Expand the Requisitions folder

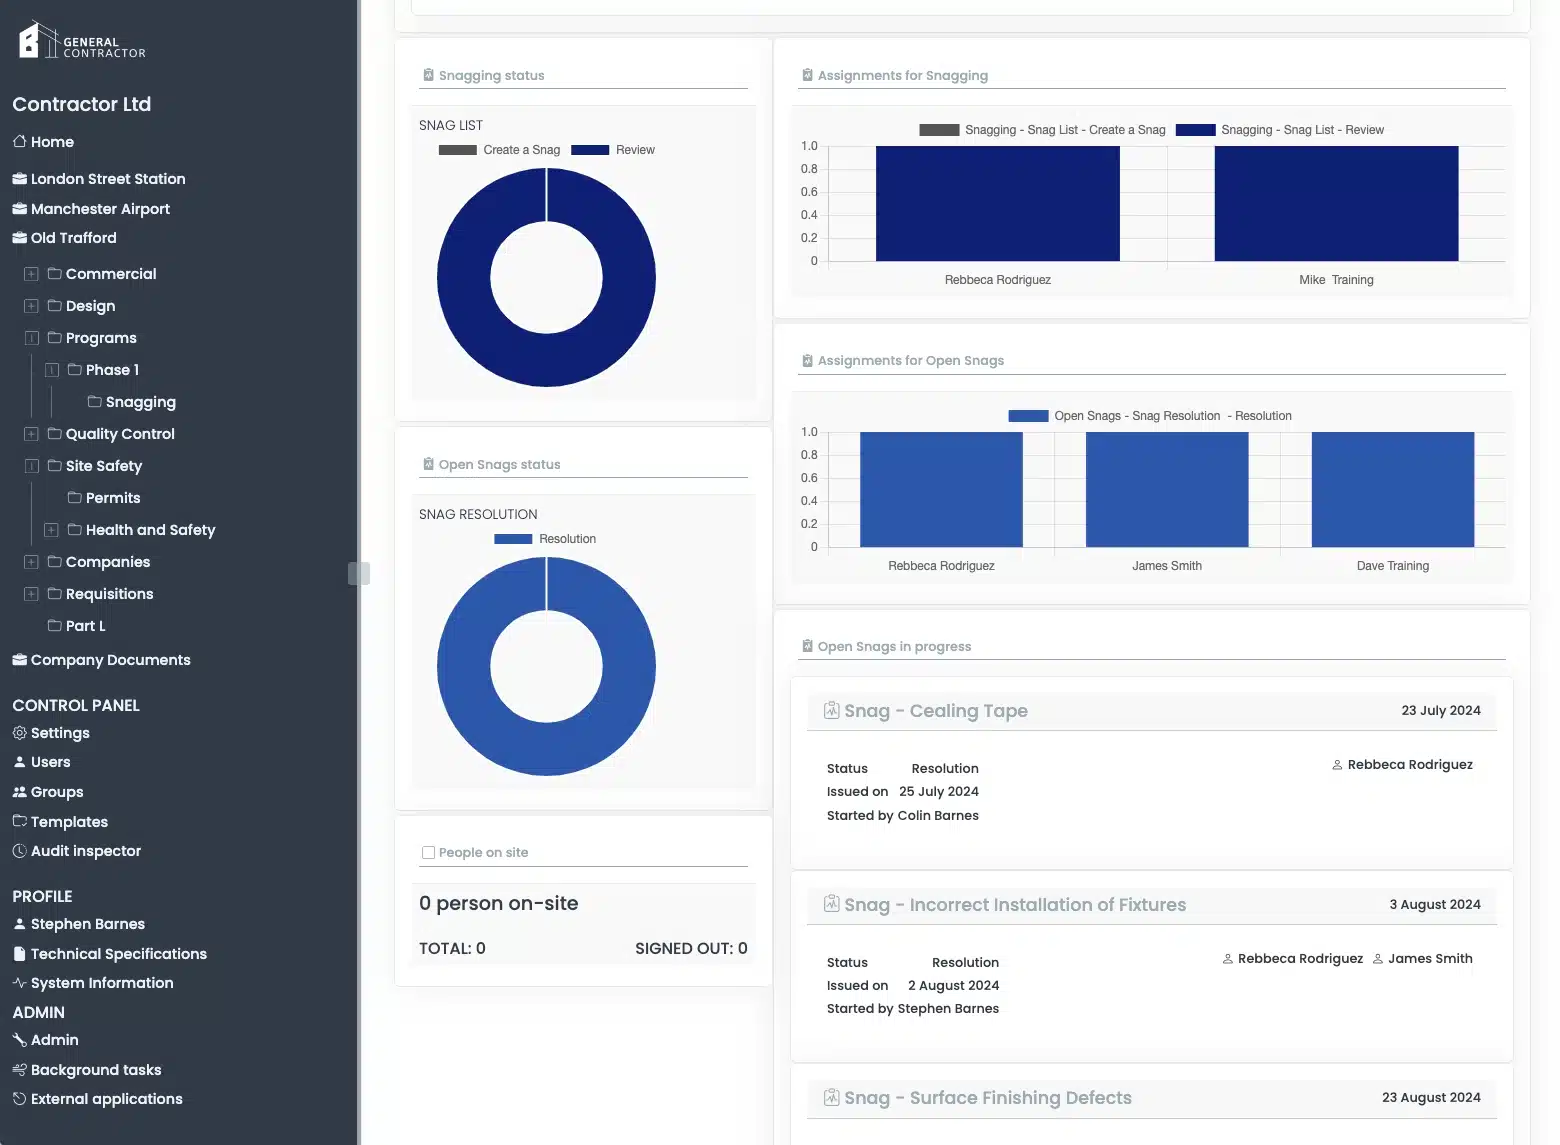tap(31, 594)
